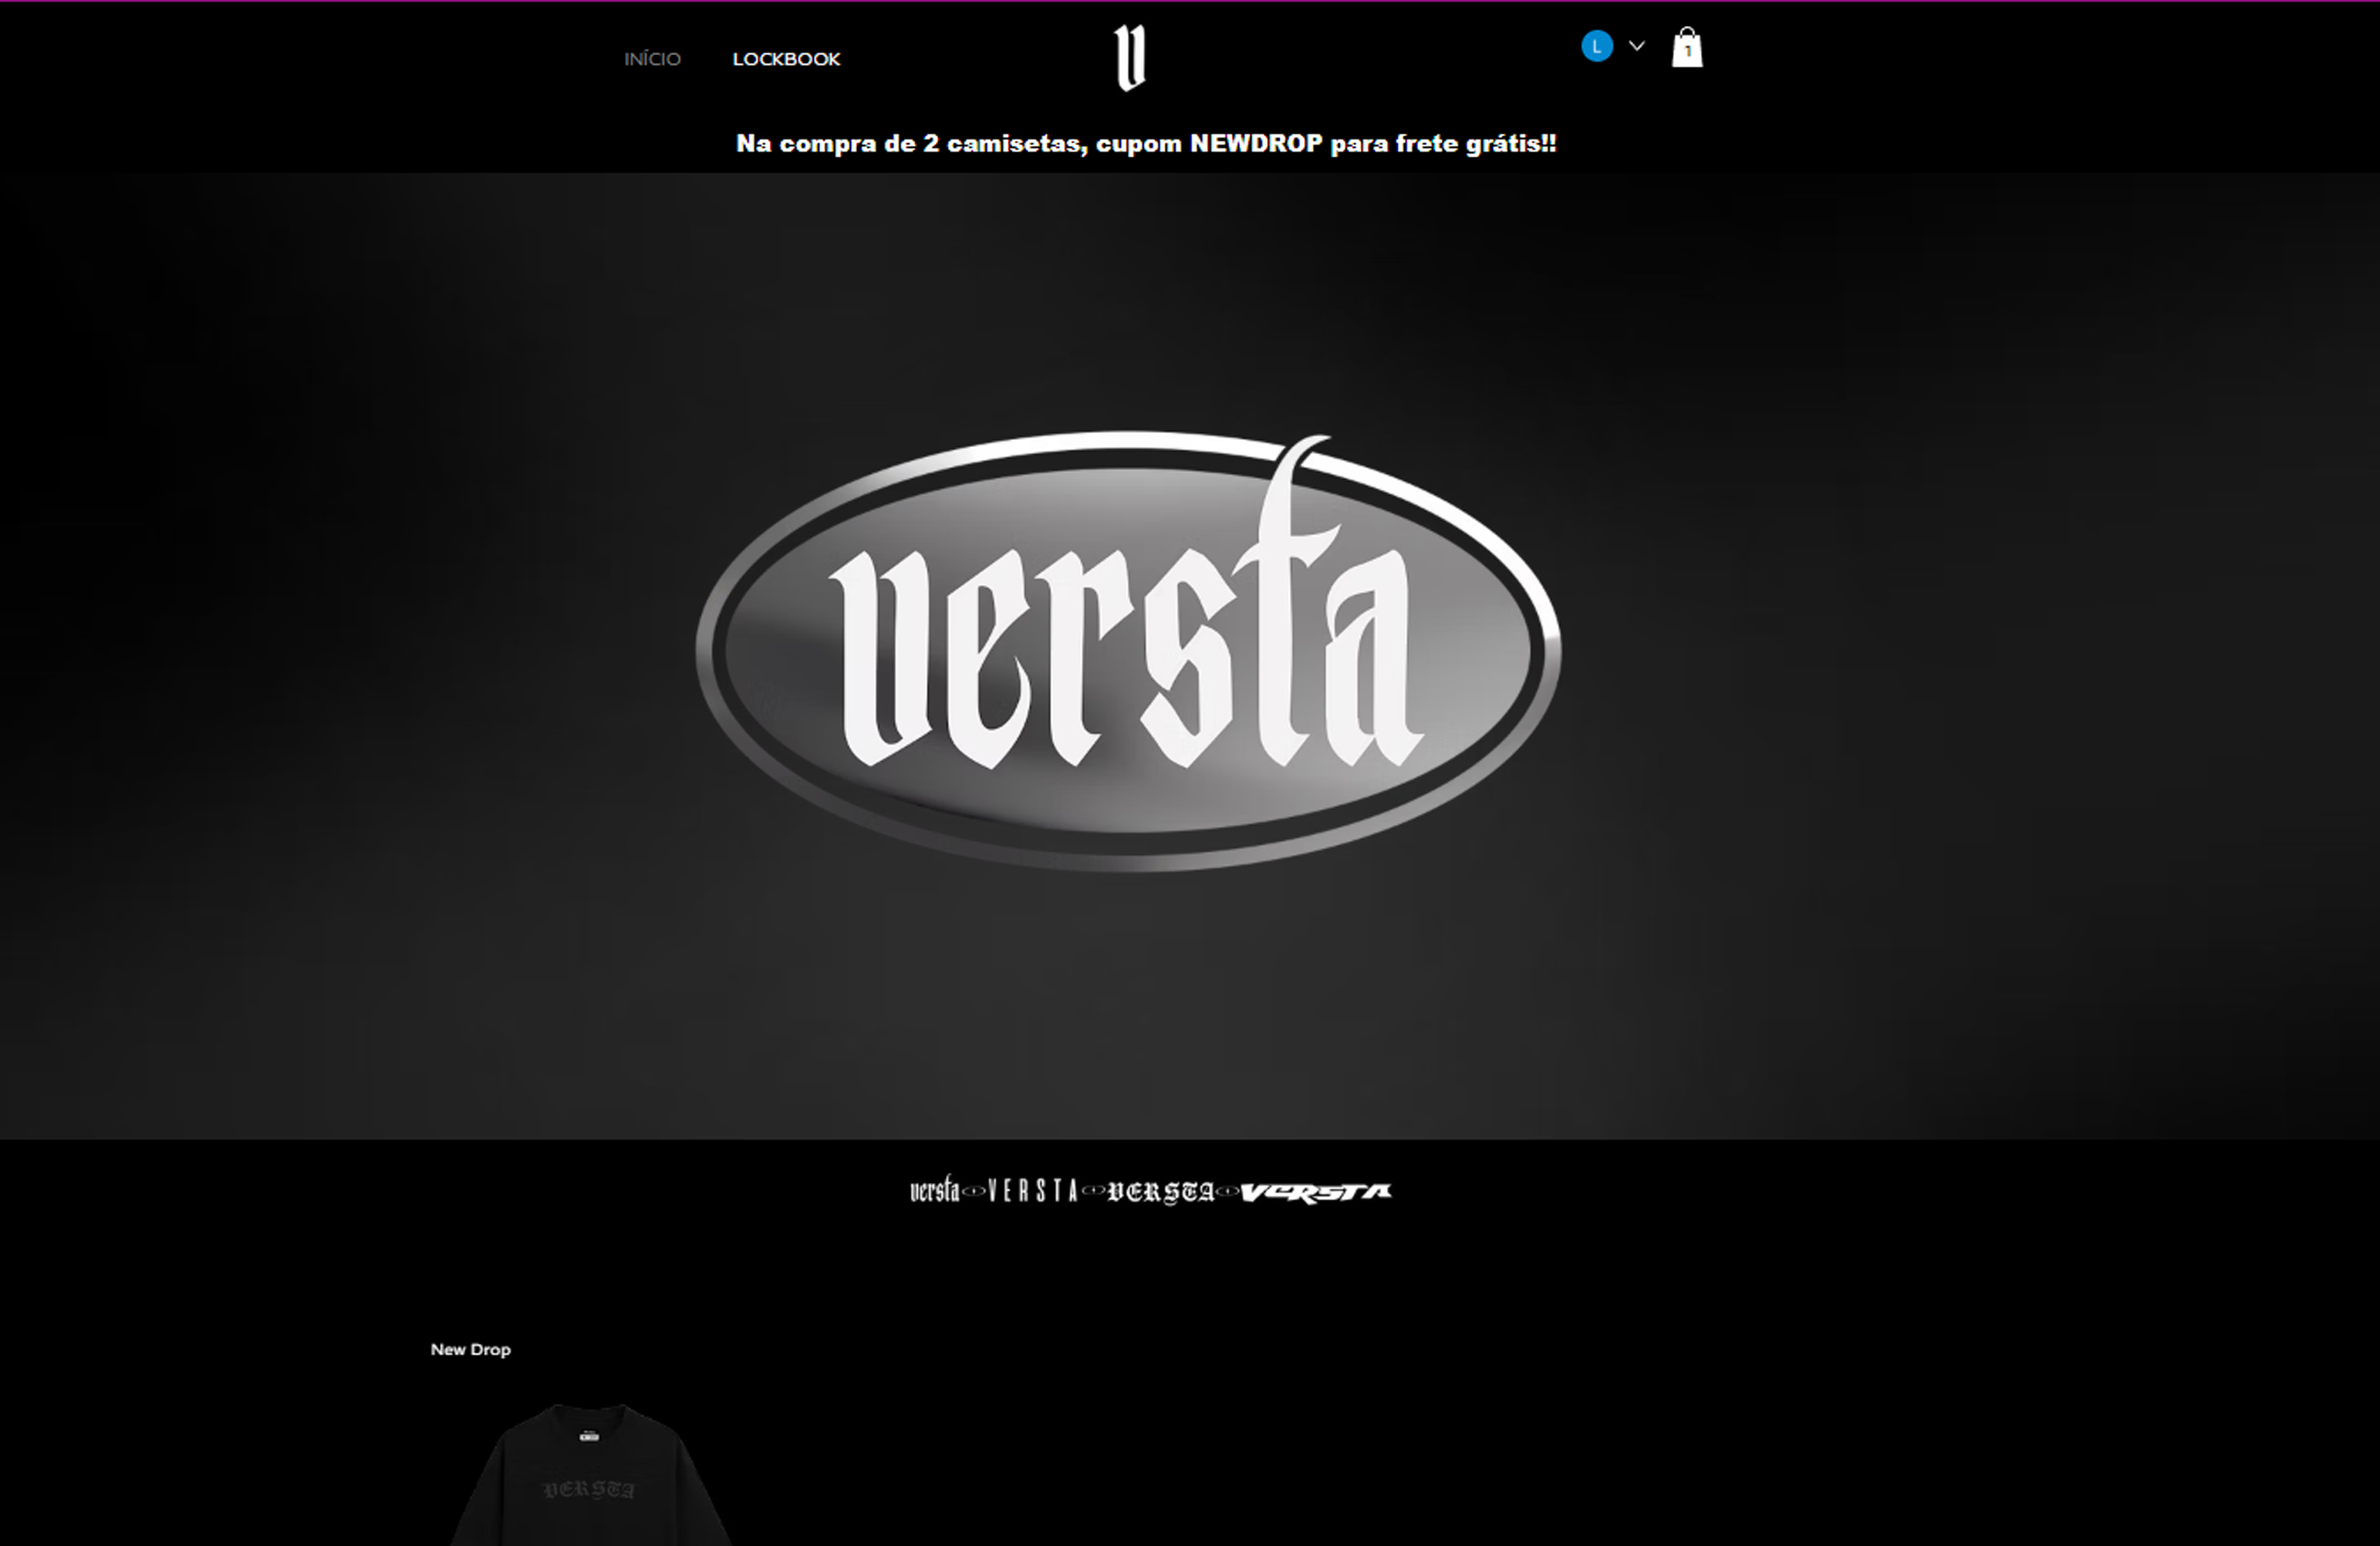Click the italic racing-style VERSTA wordmark

(x=1315, y=1192)
